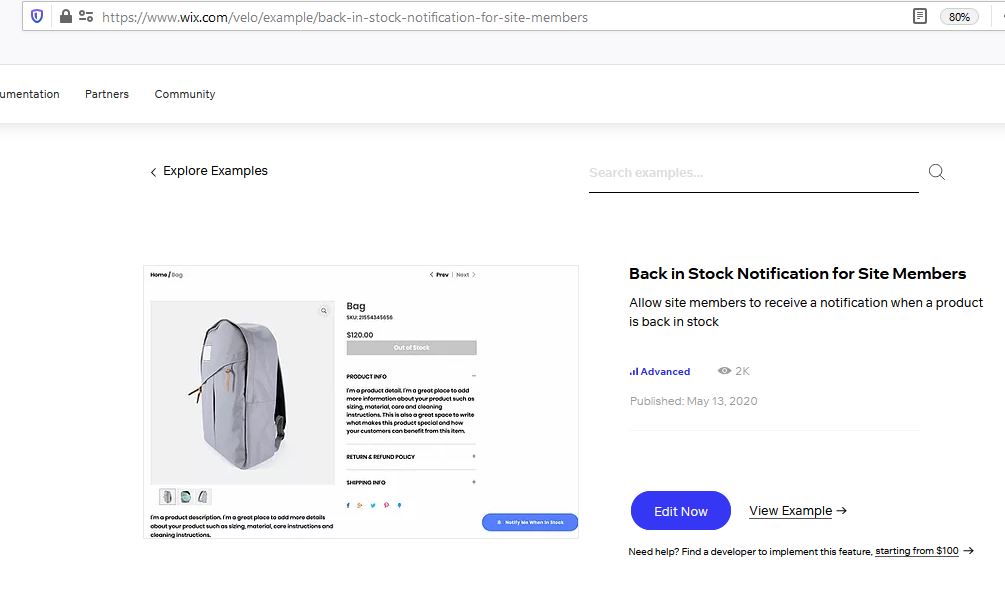Click the 80% zoom level indicator
Screen dimensions: 1005x593
[959, 17]
